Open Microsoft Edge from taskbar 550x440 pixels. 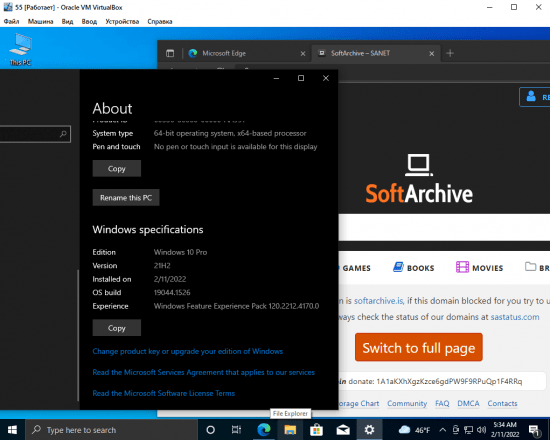click(264, 430)
